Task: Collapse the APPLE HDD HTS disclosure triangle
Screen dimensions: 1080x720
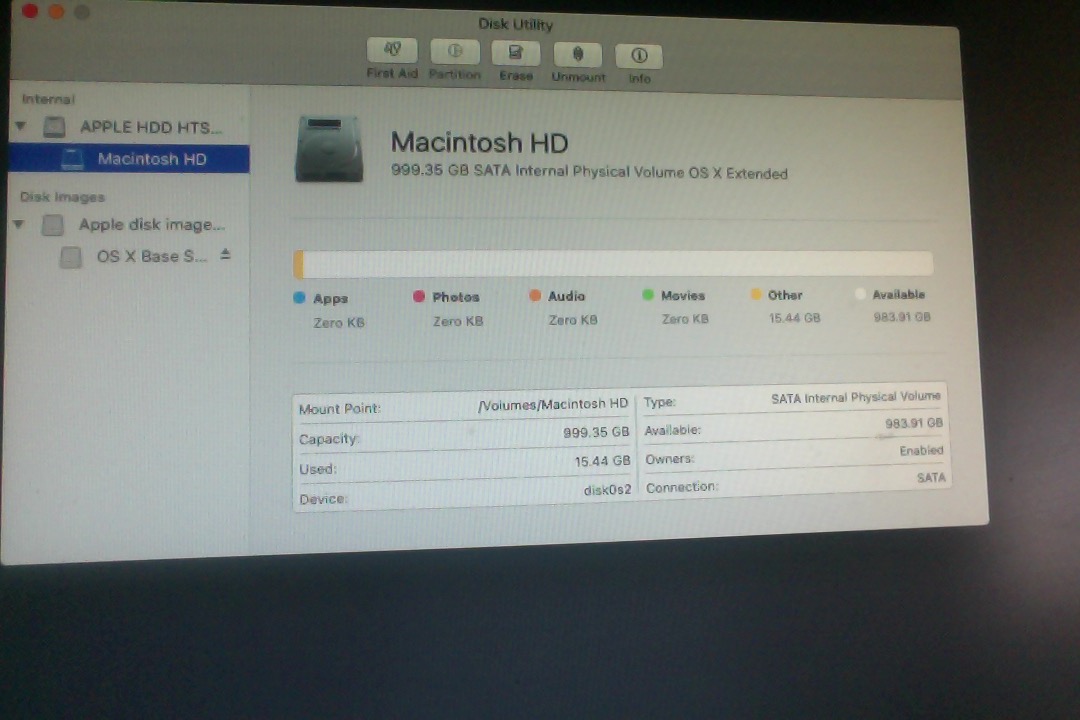Action: point(21,126)
